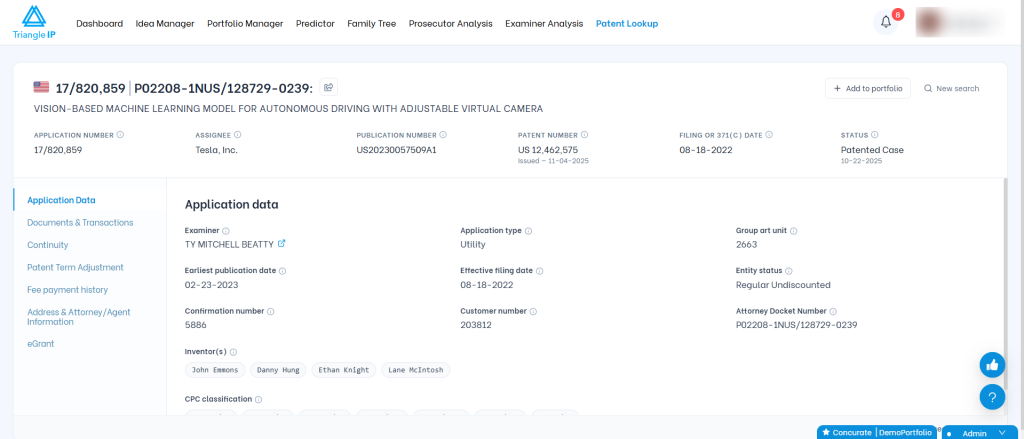Click info icon next to Entity status
Image resolution: width=1024 pixels, height=439 pixels.
789,271
